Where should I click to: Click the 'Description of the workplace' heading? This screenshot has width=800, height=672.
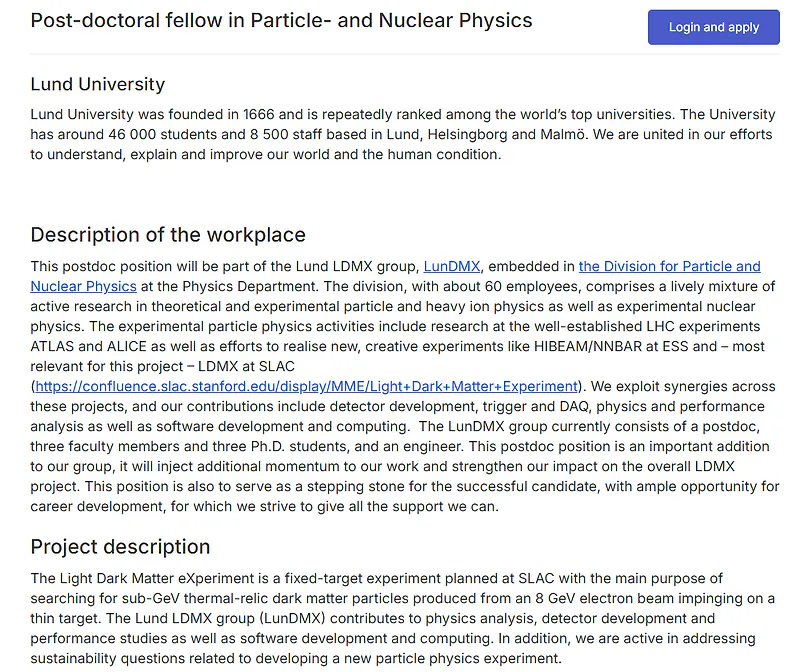click(x=168, y=235)
